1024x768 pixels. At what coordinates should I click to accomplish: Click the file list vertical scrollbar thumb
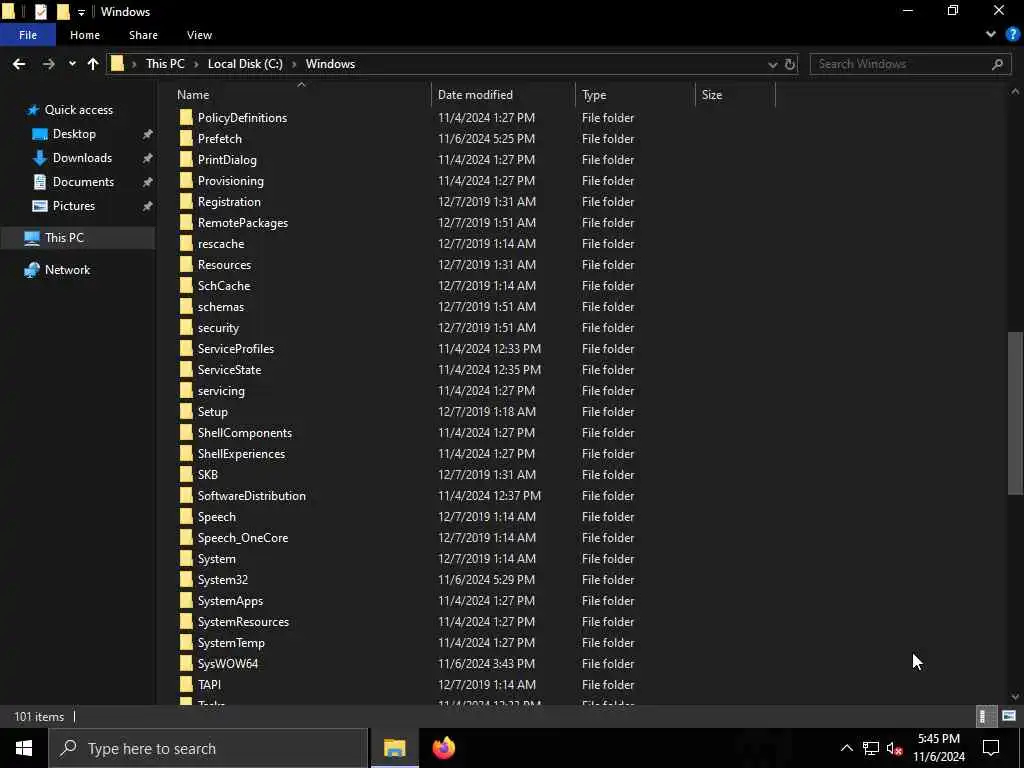coord(1015,413)
